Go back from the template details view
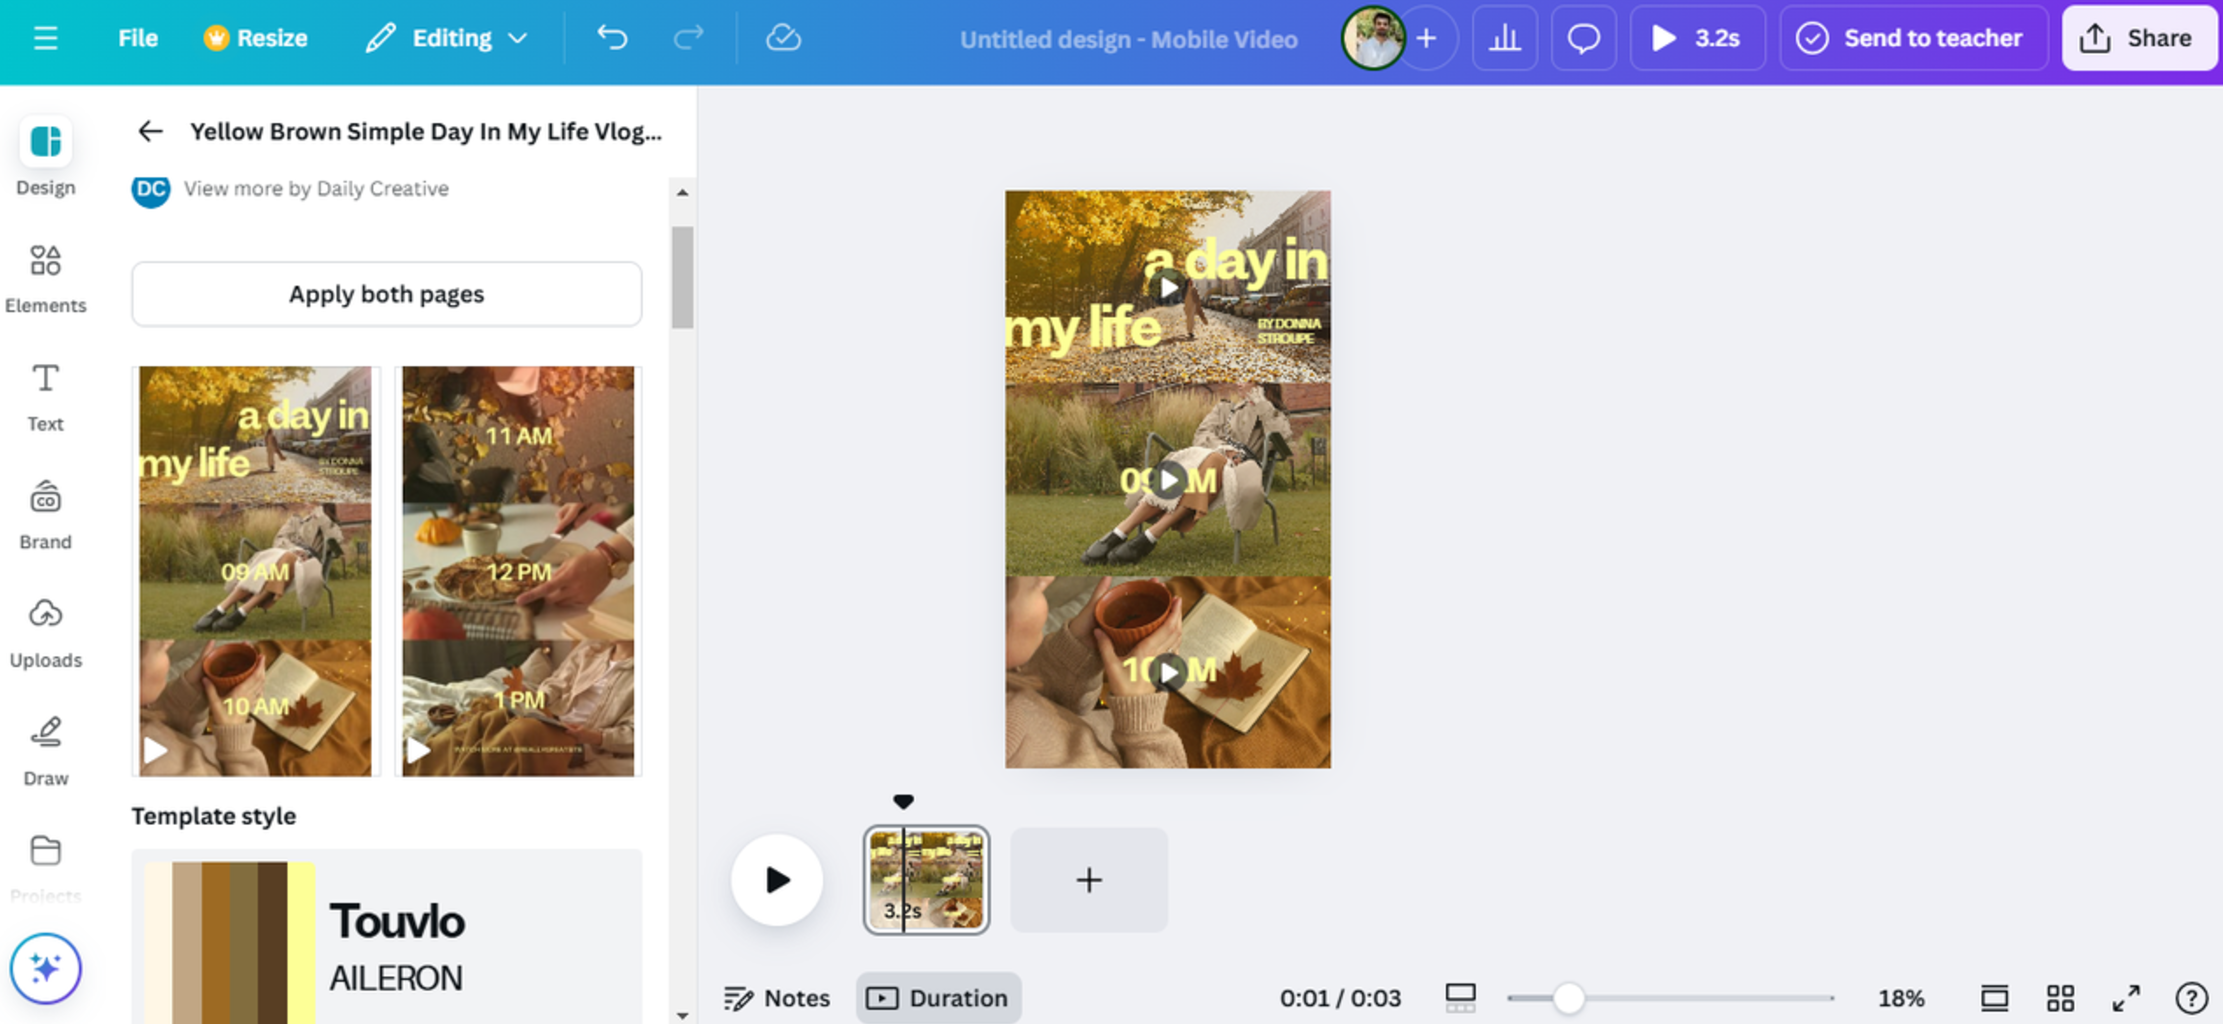 pos(150,131)
